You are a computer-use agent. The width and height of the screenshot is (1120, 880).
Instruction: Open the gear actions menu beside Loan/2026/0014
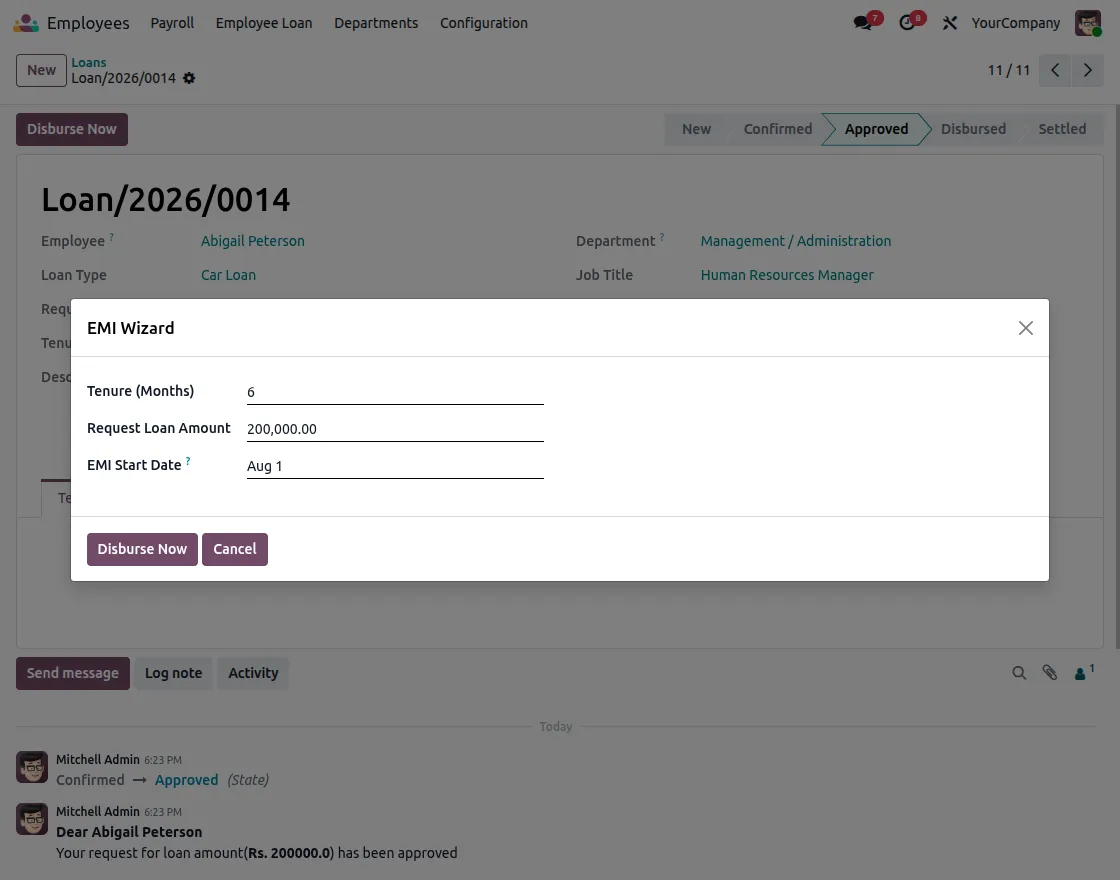pyautogui.click(x=189, y=78)
